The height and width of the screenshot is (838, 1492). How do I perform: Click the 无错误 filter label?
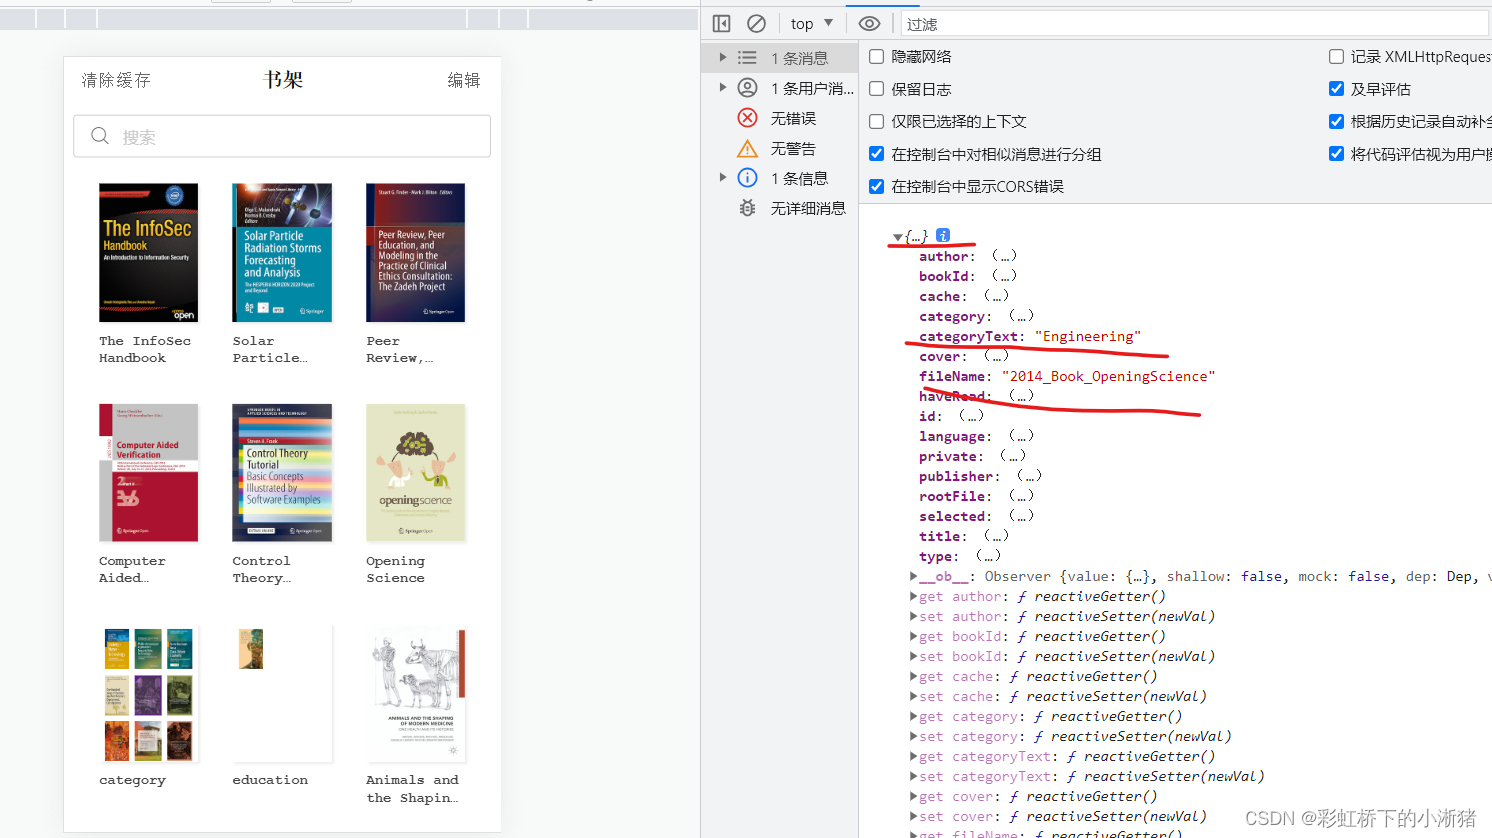tap(793, 118)
